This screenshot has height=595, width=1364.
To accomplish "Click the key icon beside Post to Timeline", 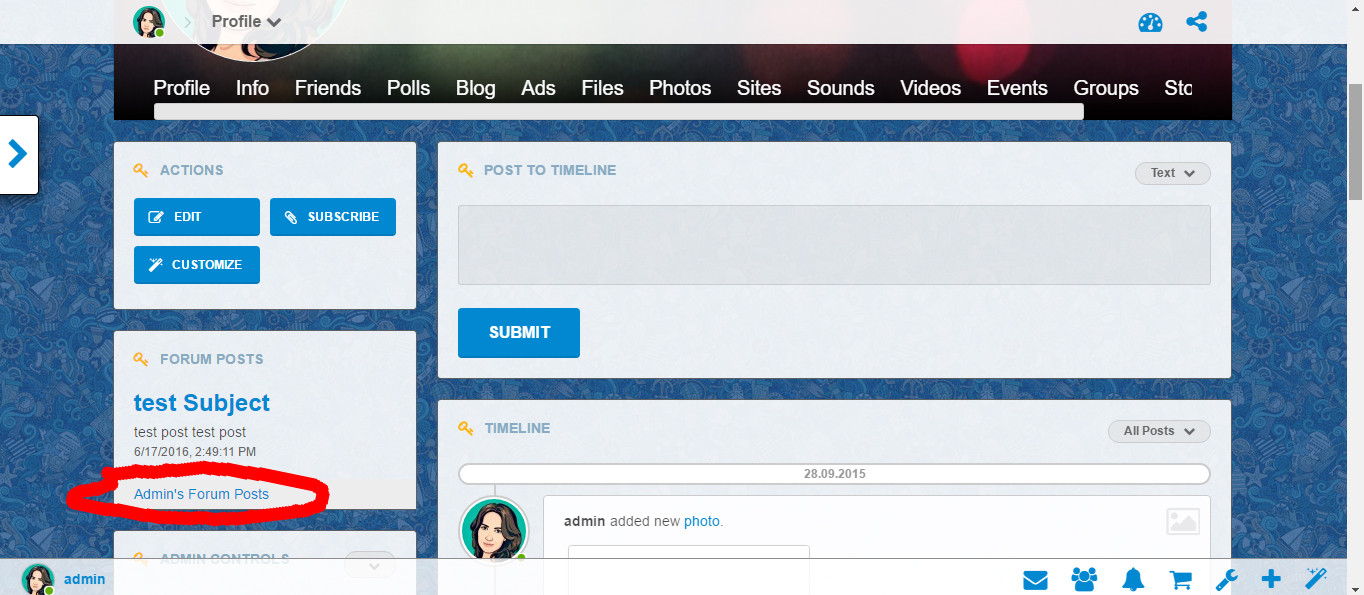I will click(465, 170).
